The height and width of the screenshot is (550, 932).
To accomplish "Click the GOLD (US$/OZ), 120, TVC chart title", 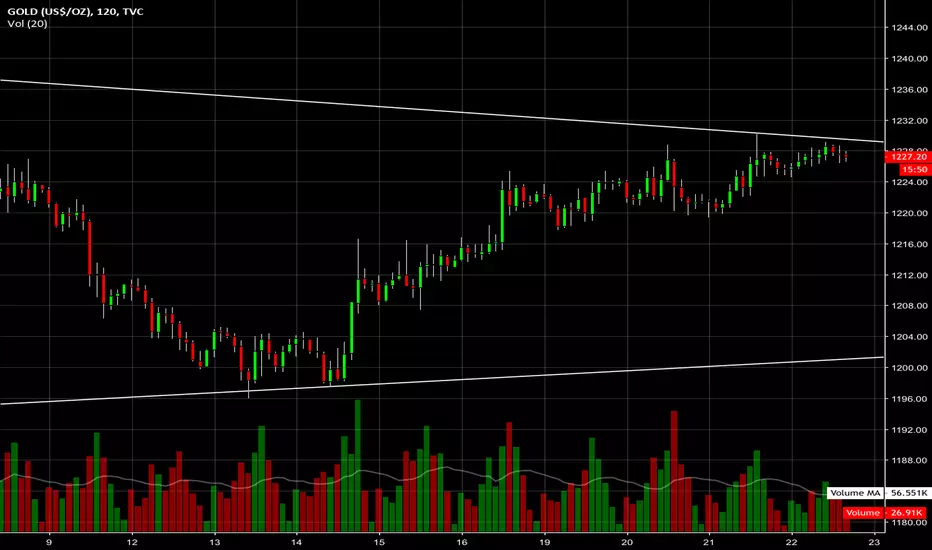I will click(75, 11).
